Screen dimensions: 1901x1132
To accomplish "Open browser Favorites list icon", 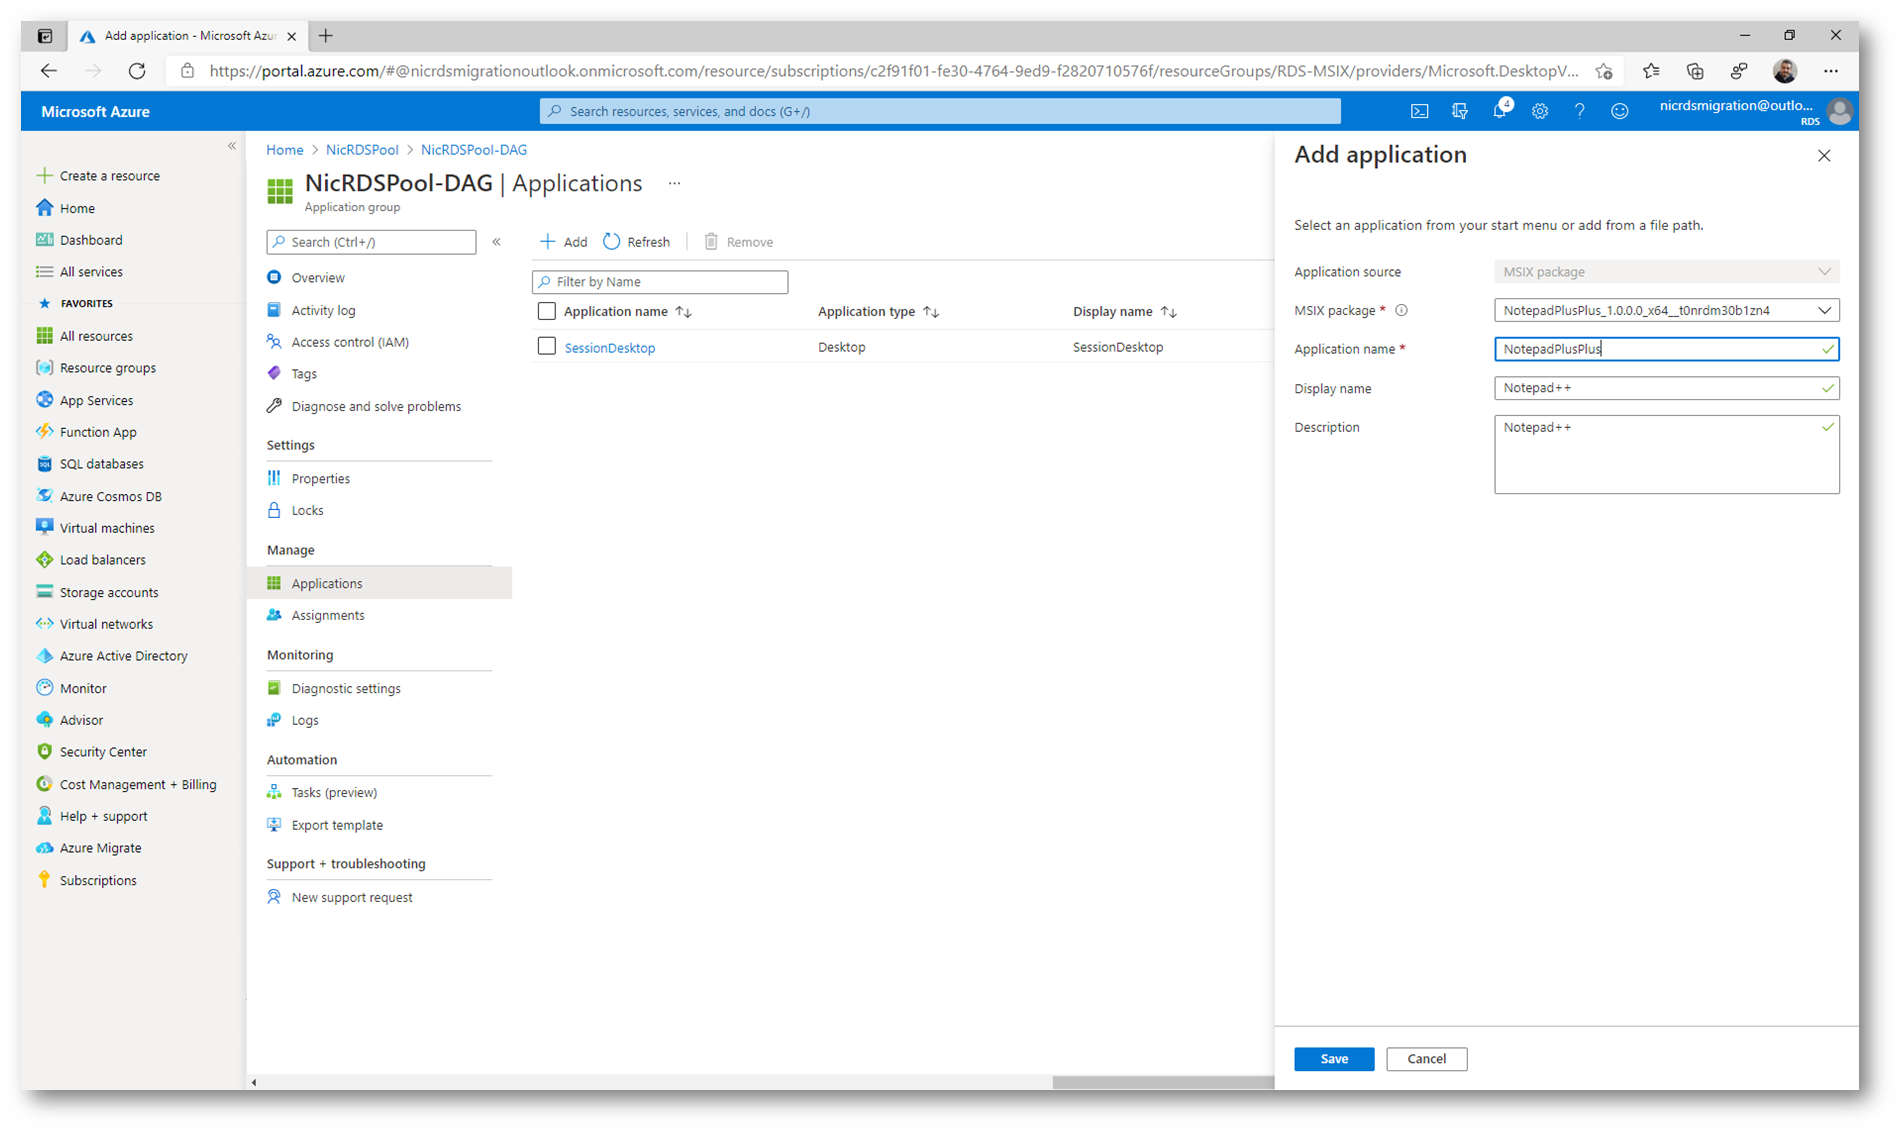I will 1651,71.
